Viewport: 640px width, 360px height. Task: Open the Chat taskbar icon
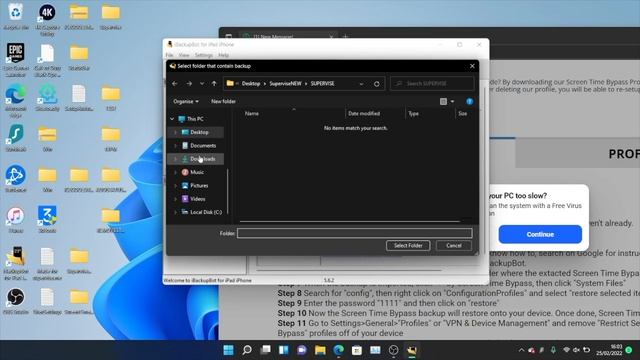click(x=302, y=350)
